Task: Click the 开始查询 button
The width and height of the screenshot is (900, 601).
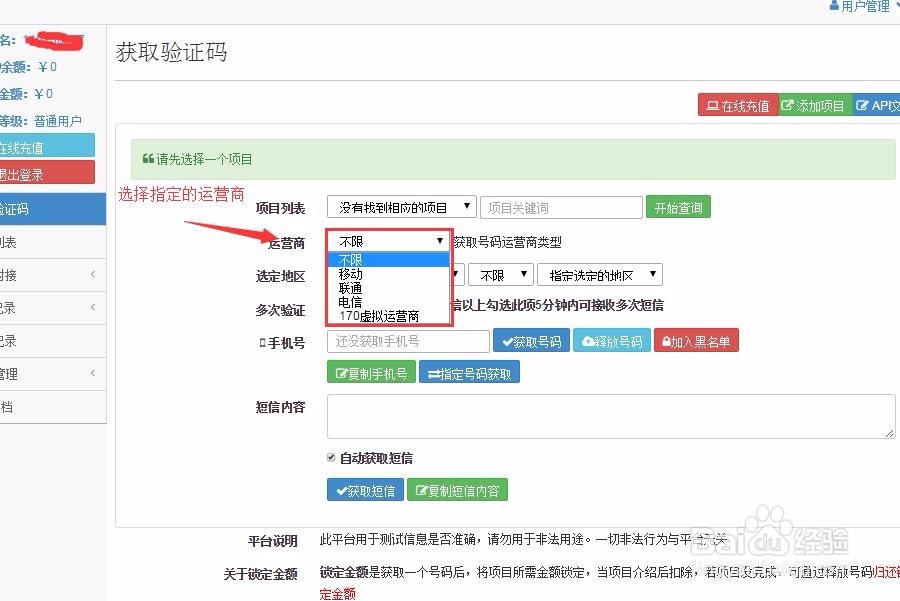Action: (678, 207)
